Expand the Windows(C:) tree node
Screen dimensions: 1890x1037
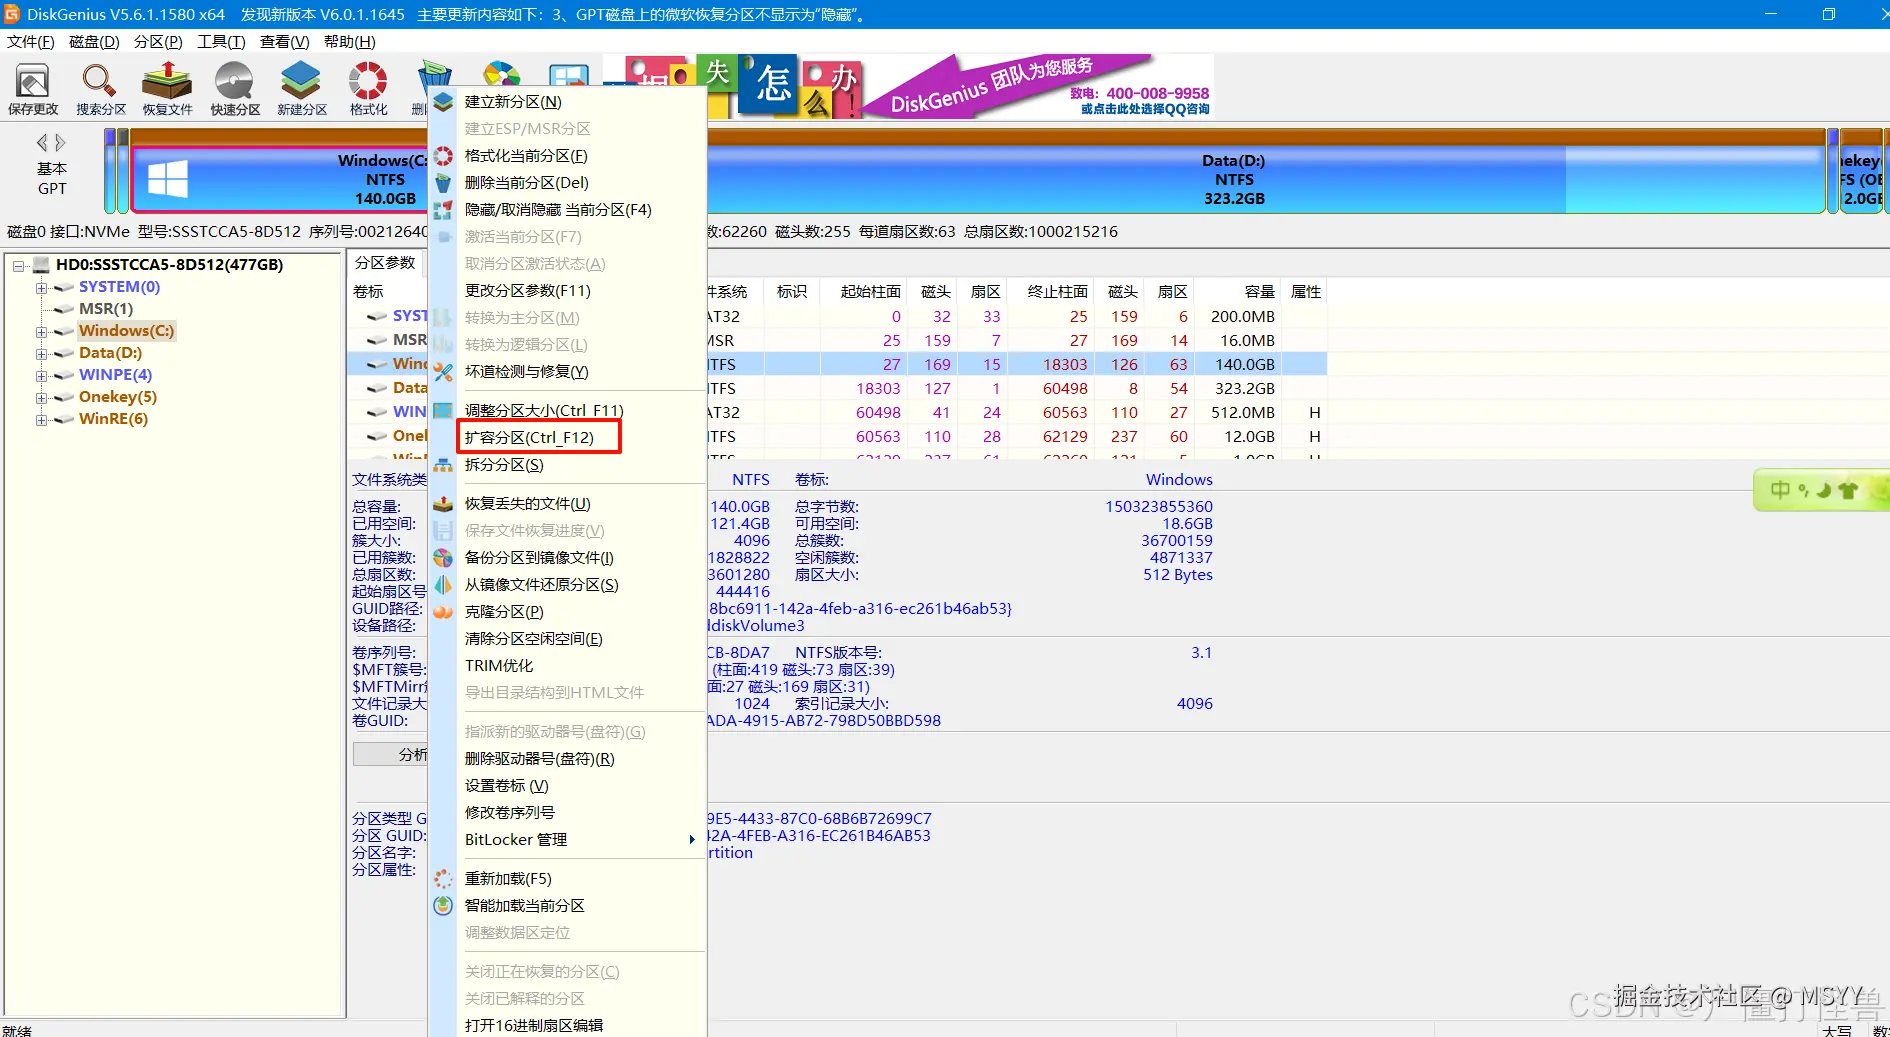(x=42, y=332)
